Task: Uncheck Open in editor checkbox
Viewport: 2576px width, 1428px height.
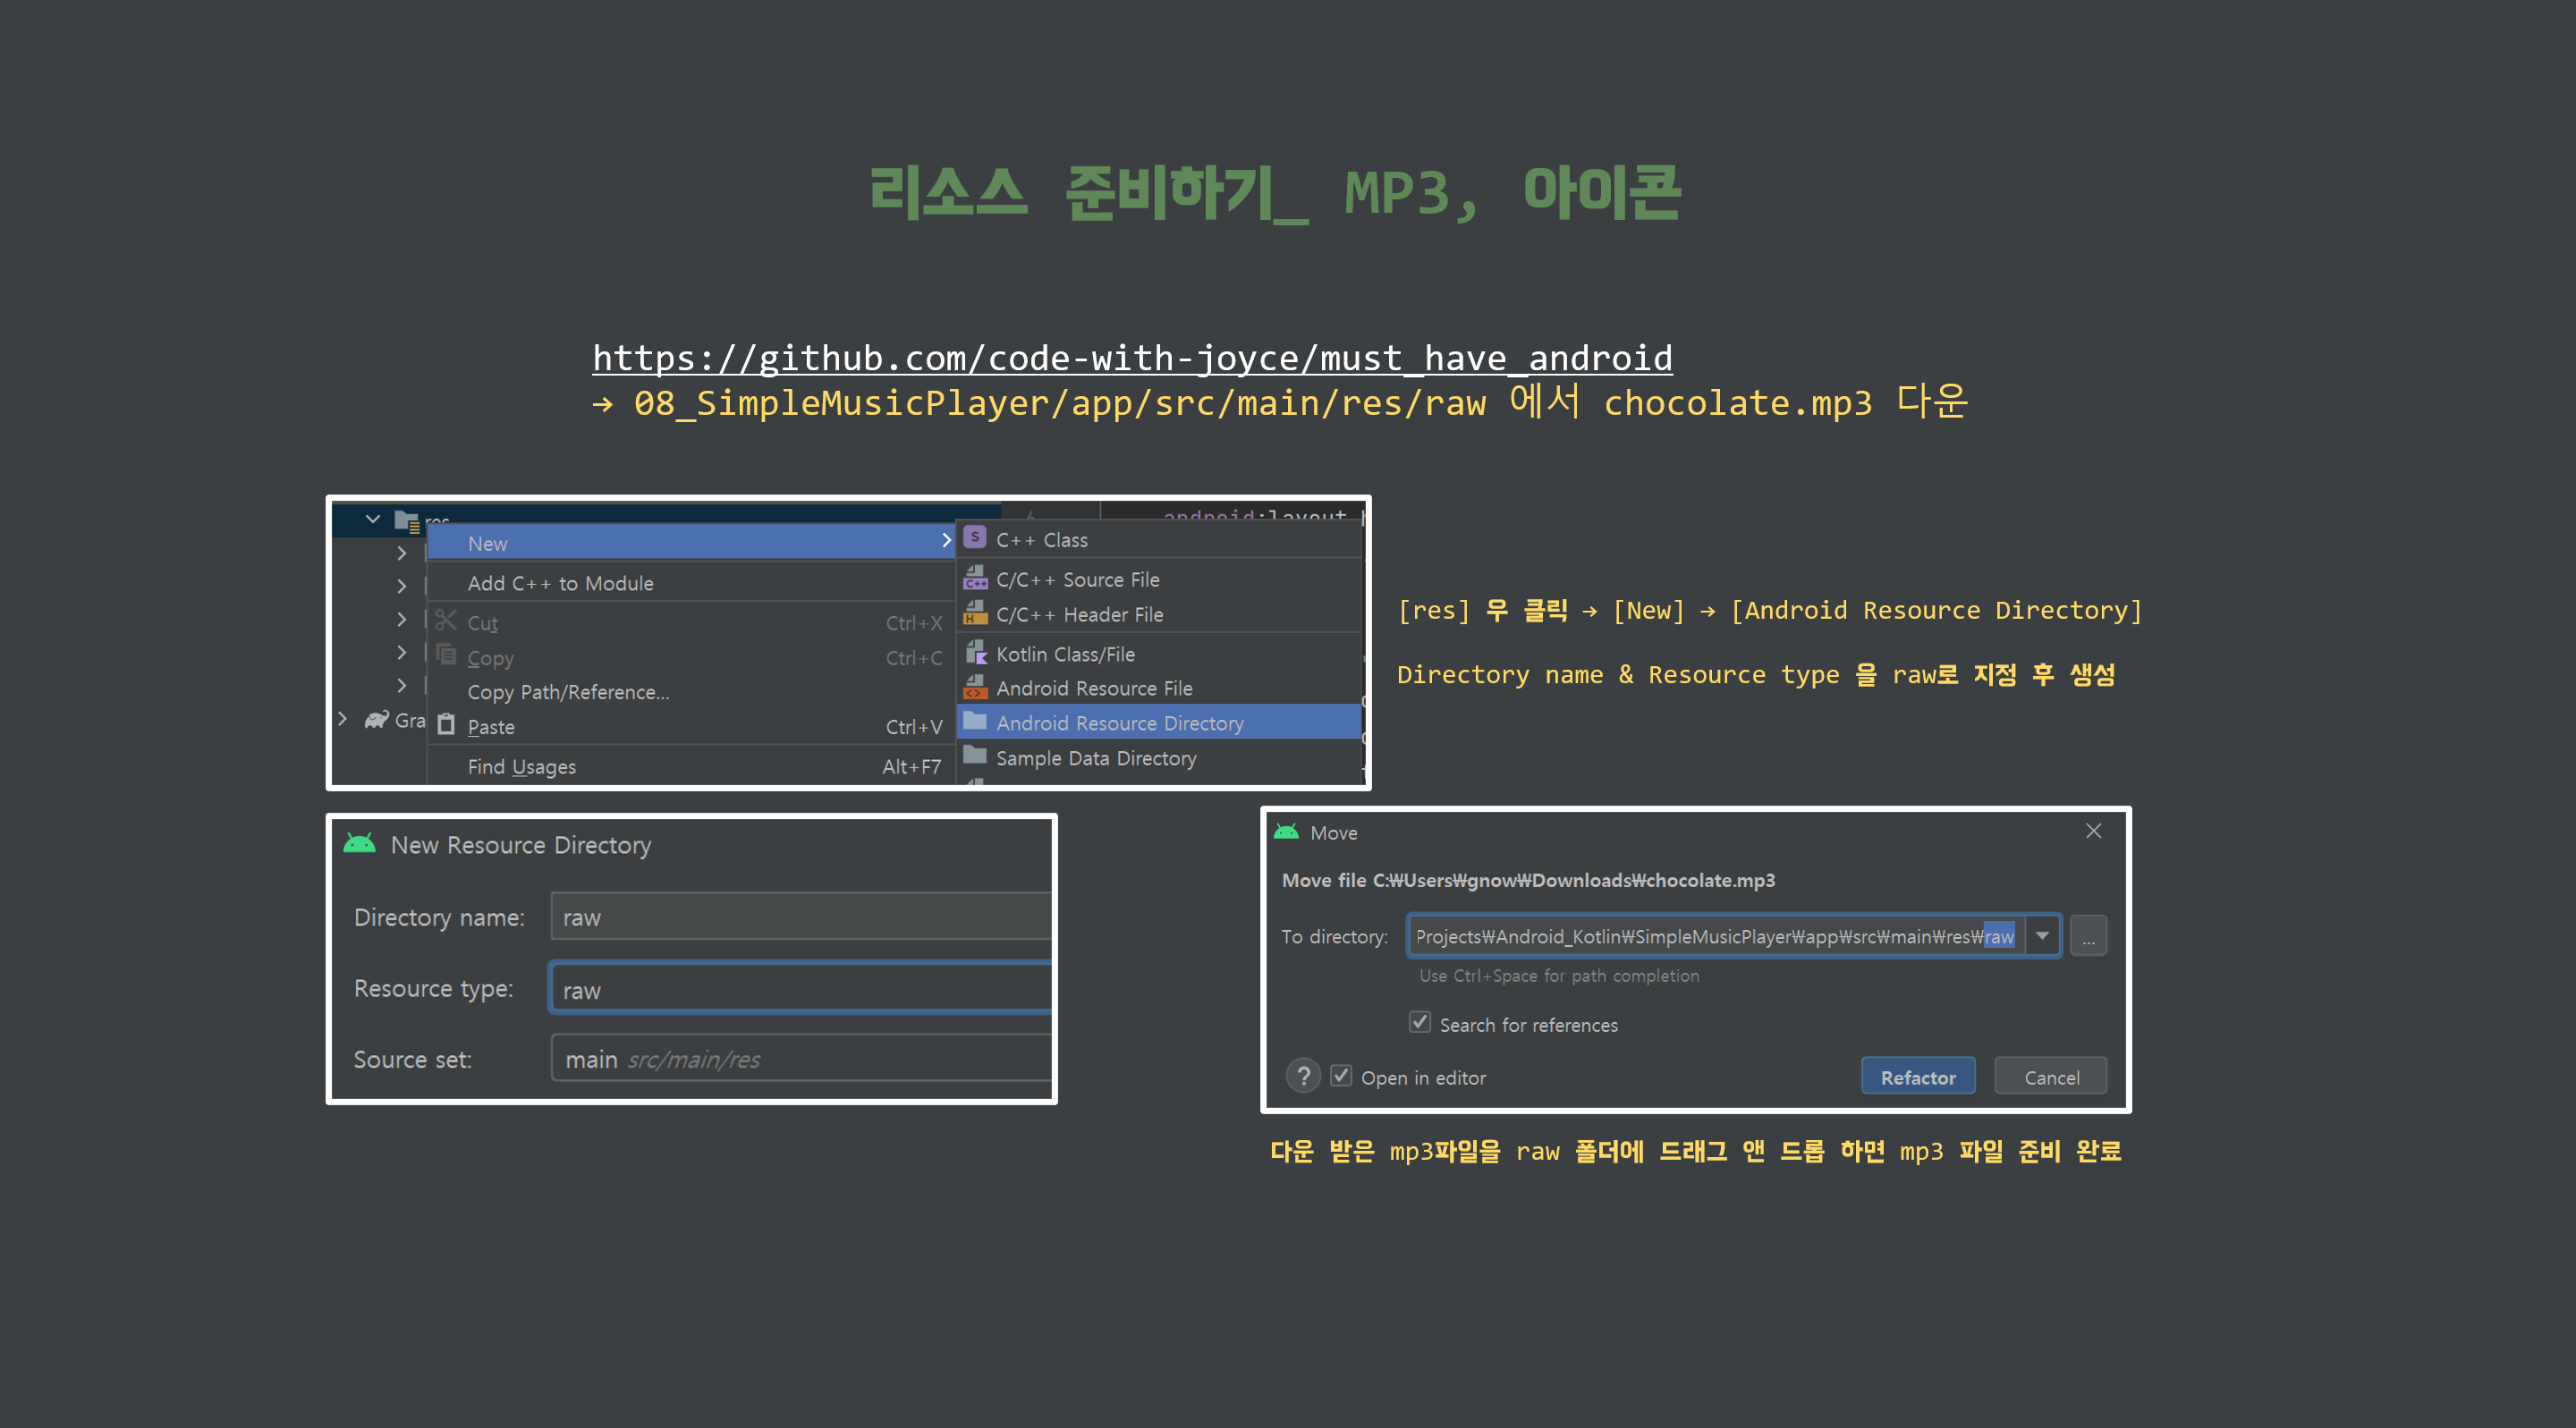Action: pyautogui.click(x=1341, y=1076)
